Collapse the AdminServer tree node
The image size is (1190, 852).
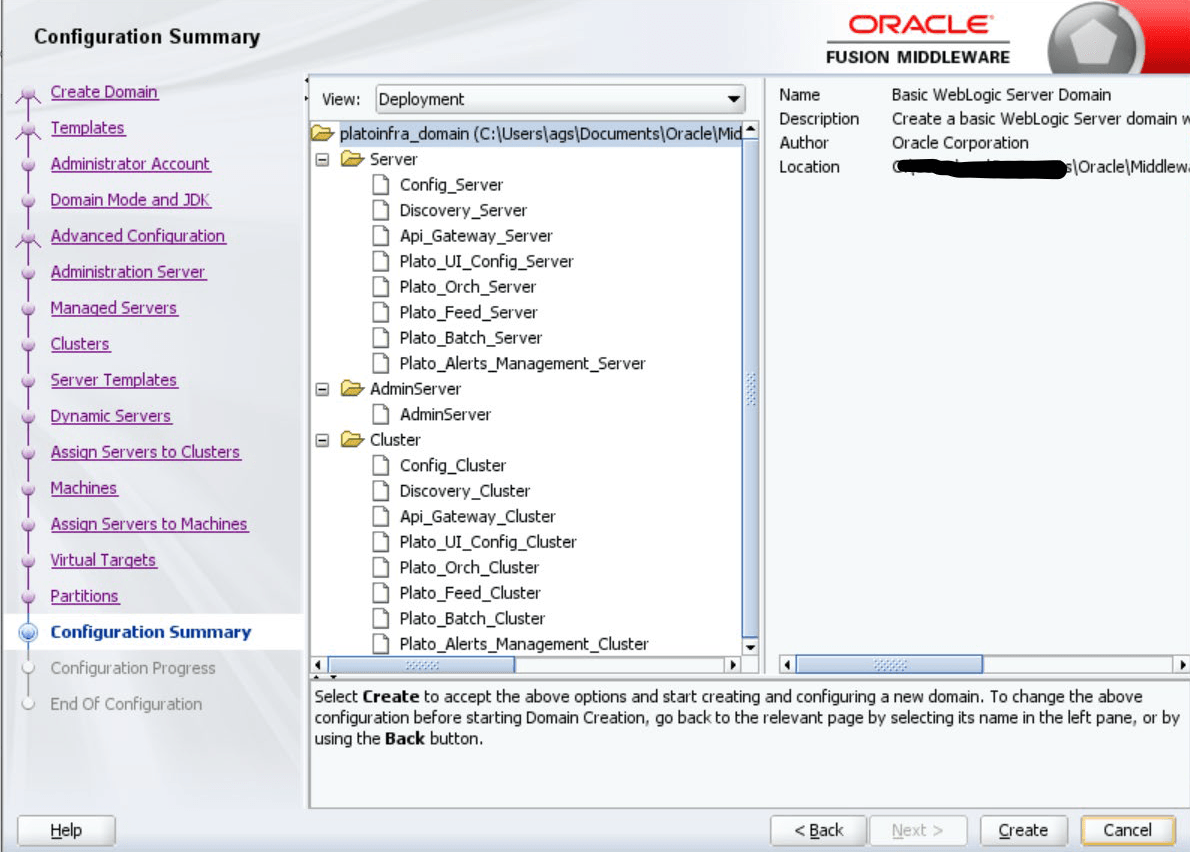323,389
